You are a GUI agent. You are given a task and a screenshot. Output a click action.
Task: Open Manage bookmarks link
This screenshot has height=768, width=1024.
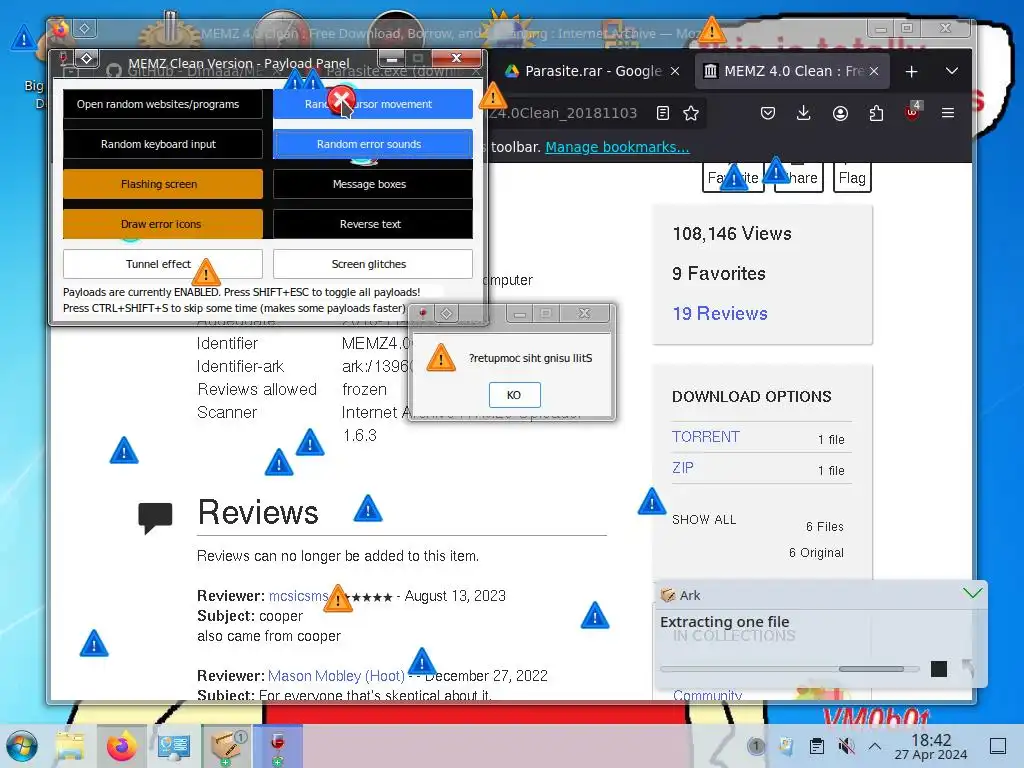(617, 147)
